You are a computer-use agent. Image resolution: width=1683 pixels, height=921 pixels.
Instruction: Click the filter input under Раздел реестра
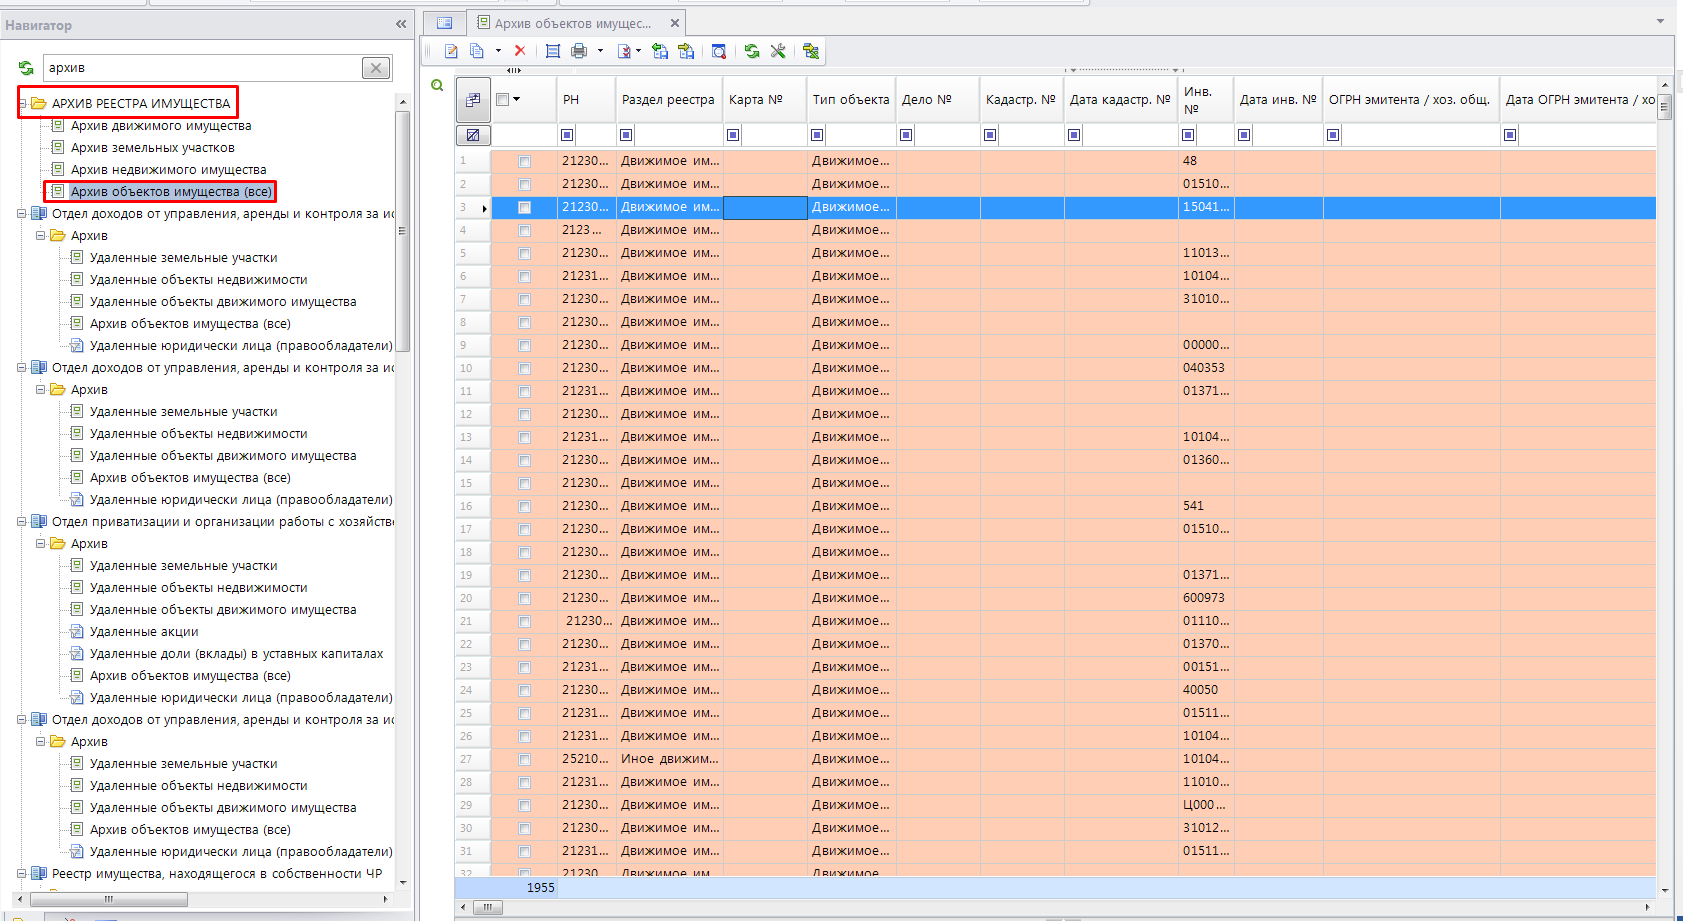tap(678, 135)
